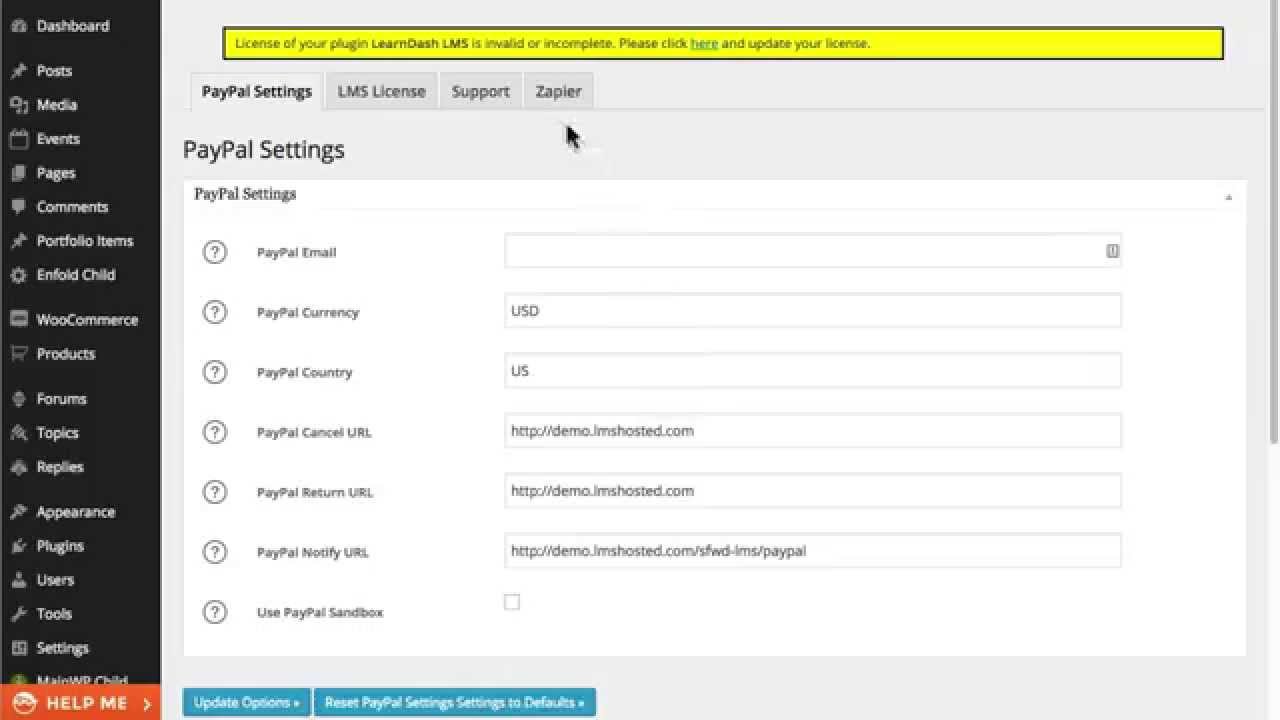Open the Forums menu label
1280x720 pixels.
(x=61, y=399)
